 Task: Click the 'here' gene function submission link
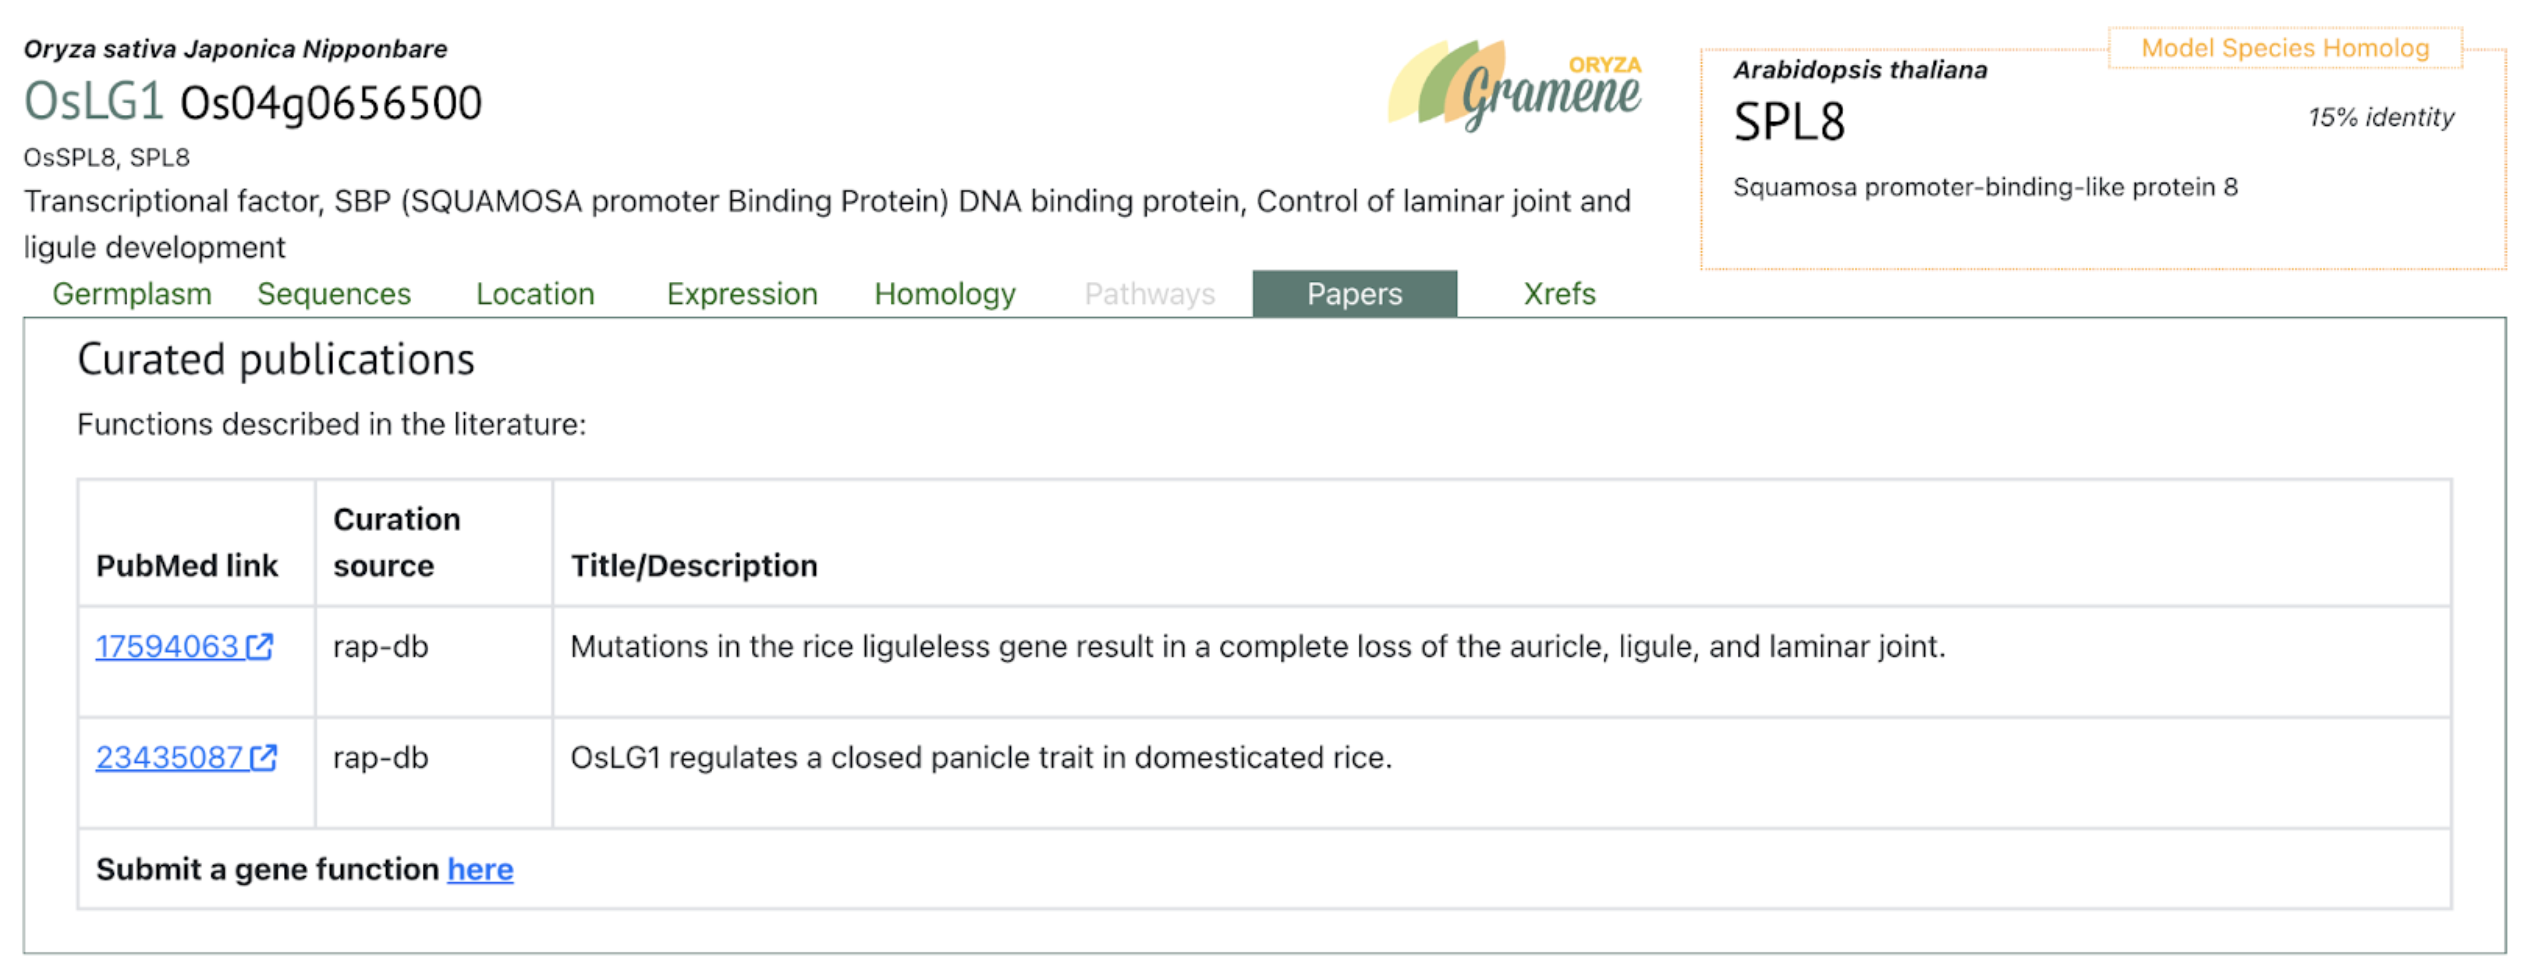pos(480,870)
